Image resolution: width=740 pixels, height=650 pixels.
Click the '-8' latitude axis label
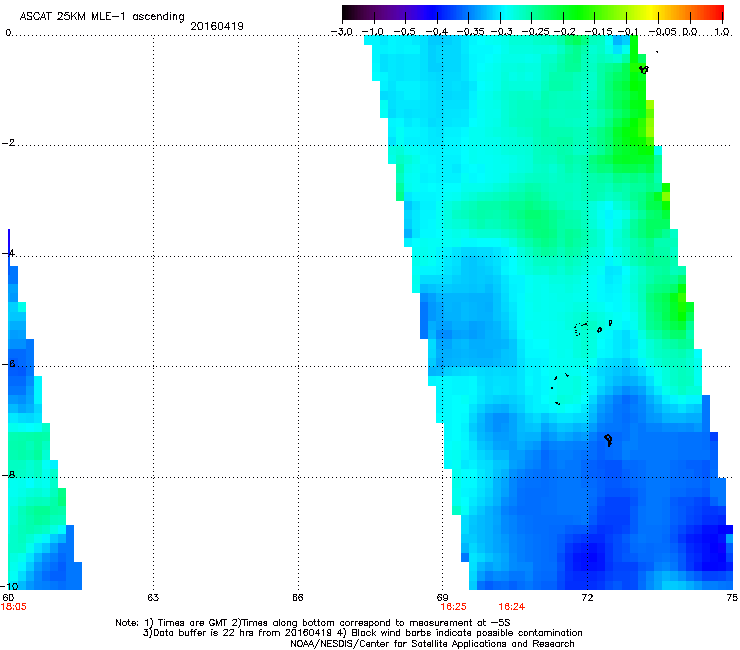8,475
